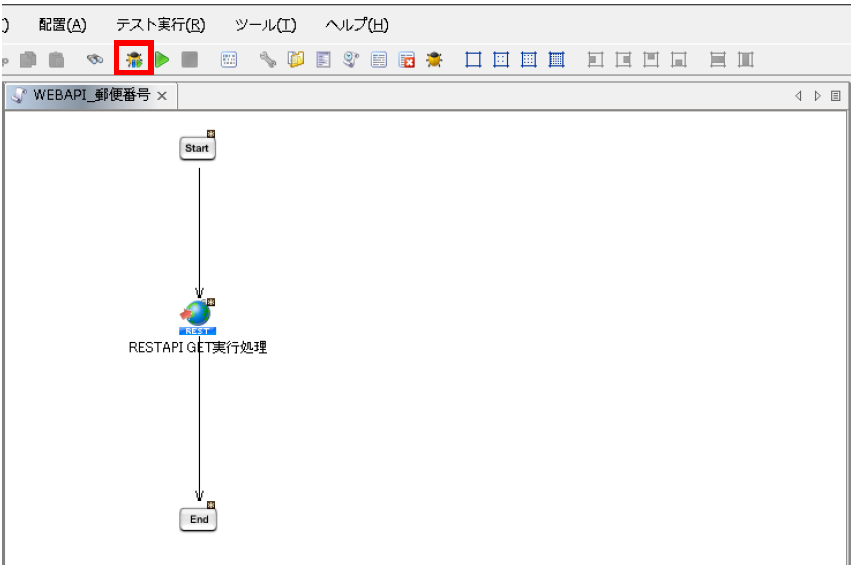Run the script with the green play button
This screenshot has width=856, height=568.
[162, 60]
